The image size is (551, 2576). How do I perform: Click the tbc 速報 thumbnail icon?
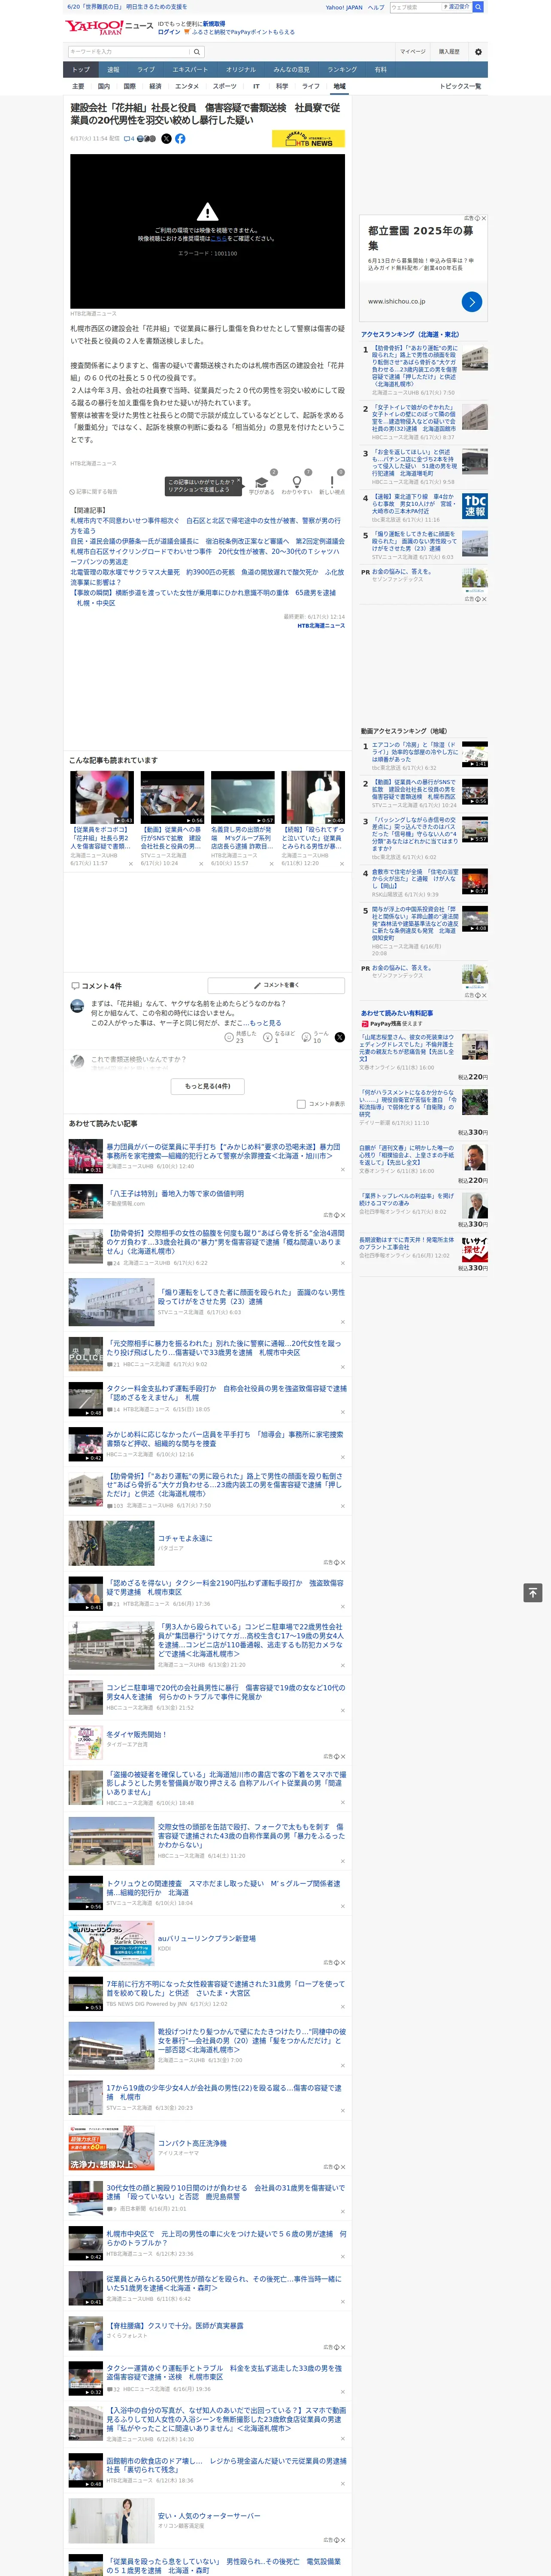coord(475,506)
